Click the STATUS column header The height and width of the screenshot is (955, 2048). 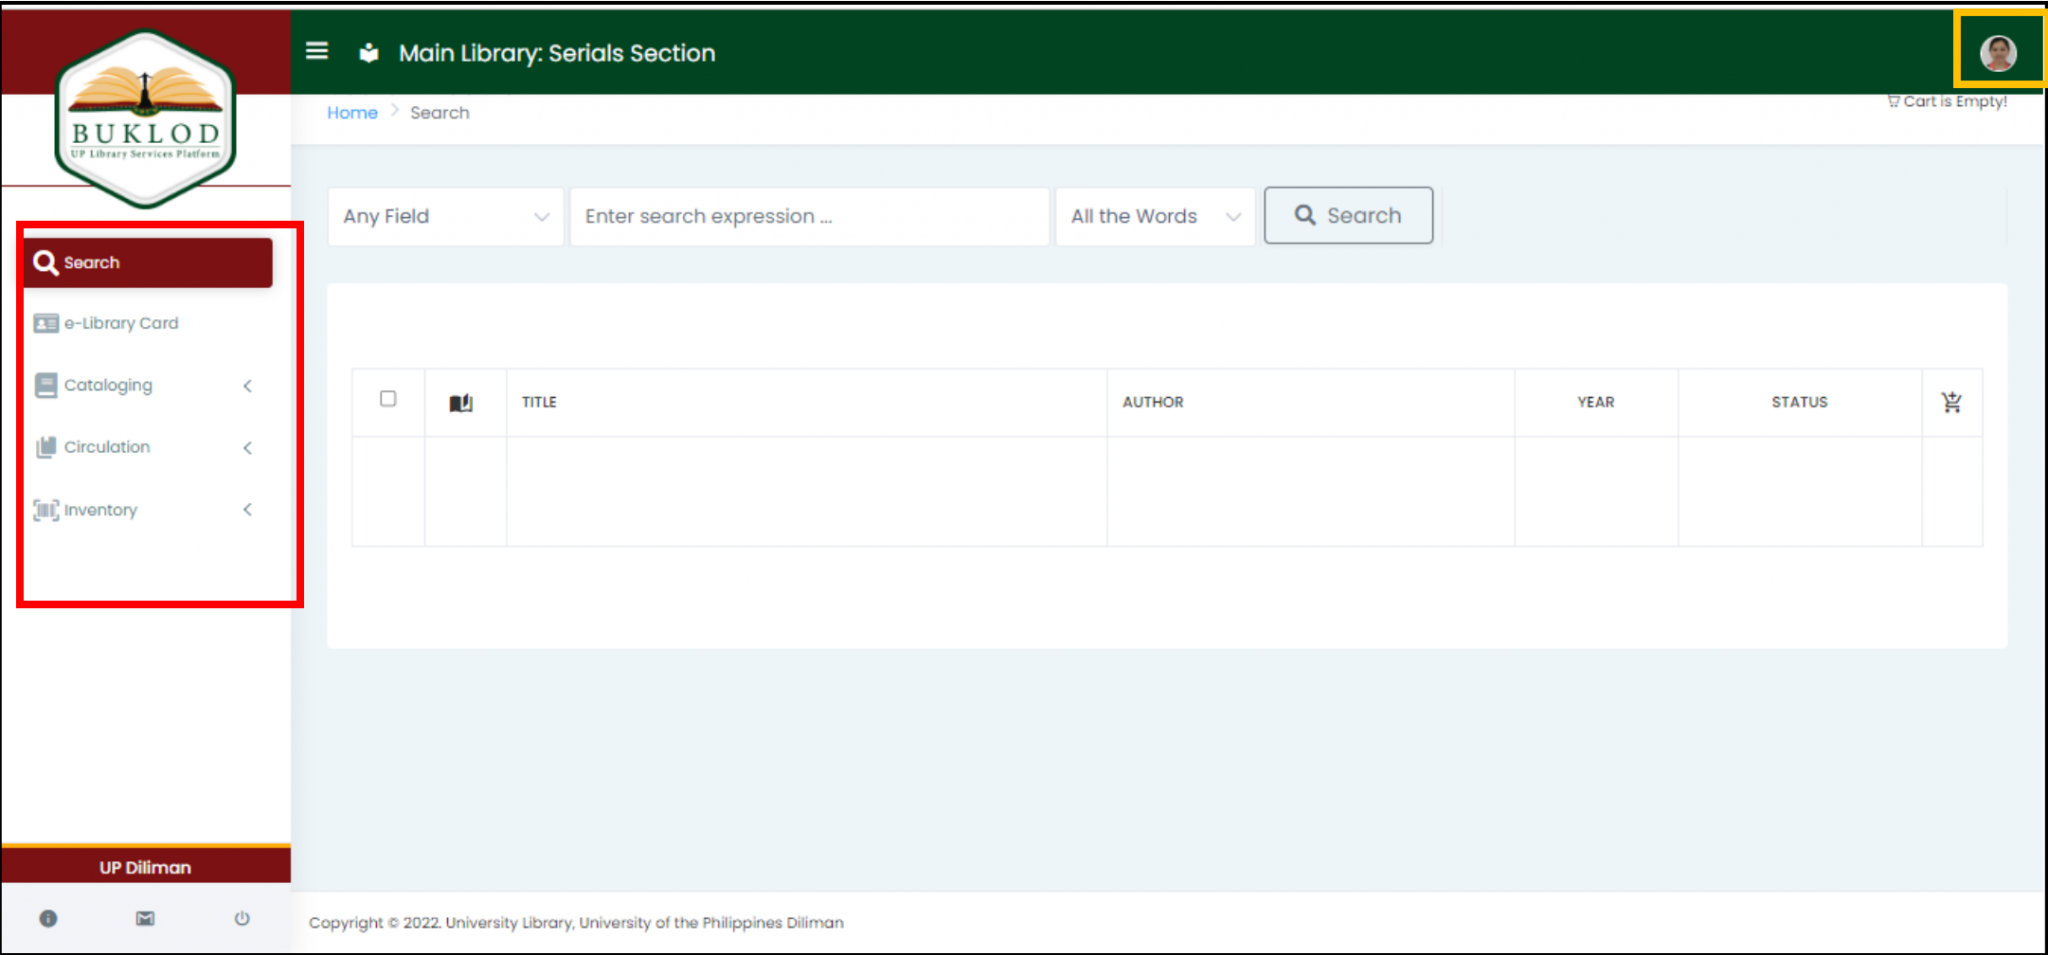[x=1800, y=402]
